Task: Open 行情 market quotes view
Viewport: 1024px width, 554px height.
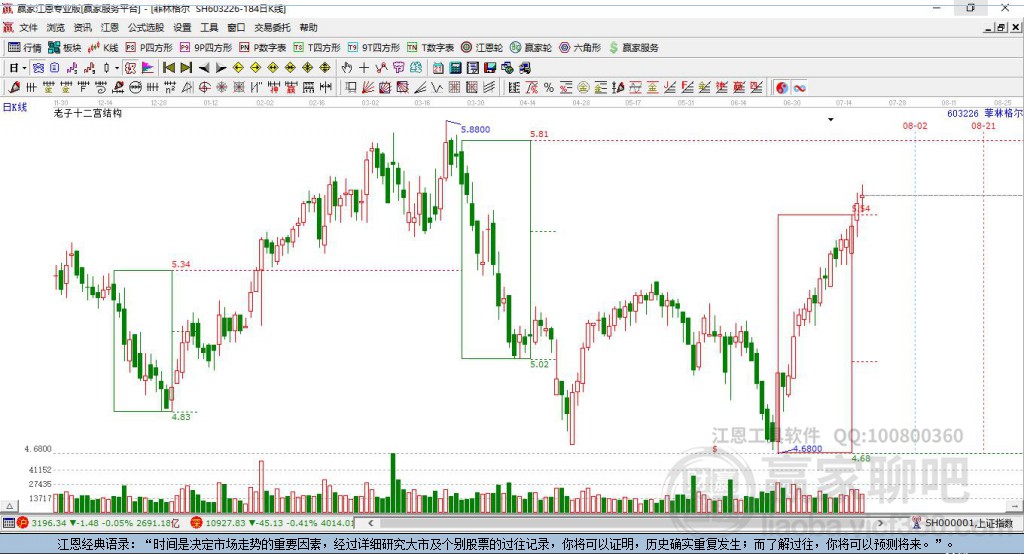Action: coord(25,48)
